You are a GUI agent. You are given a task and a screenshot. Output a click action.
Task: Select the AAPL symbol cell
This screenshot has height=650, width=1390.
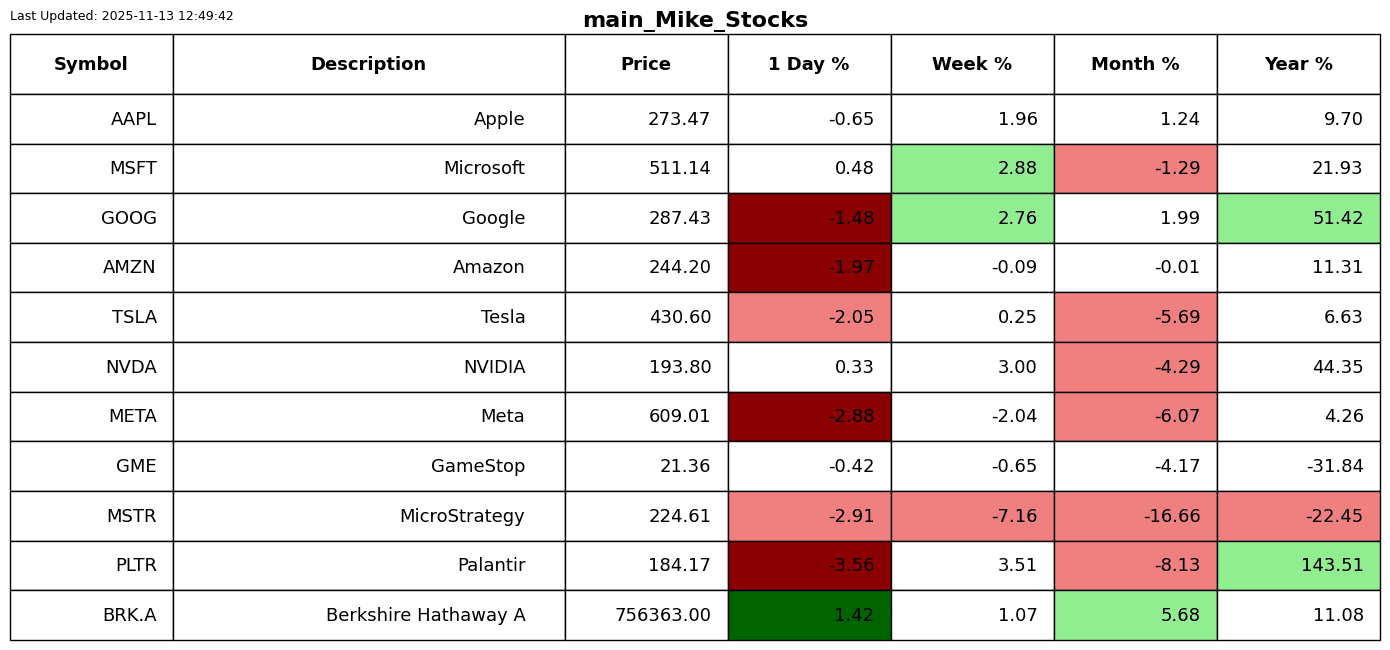click(x=91, y=119)
